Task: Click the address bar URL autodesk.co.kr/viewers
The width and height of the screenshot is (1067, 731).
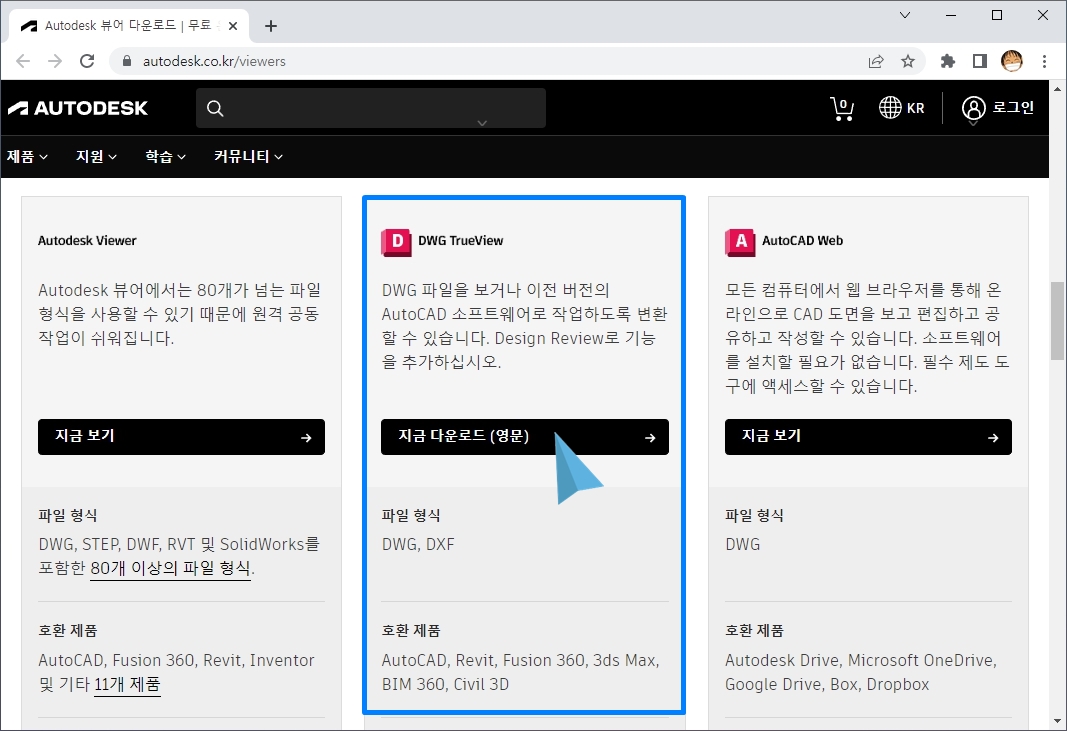Action: pyautogui.click(x=214, y=61)
